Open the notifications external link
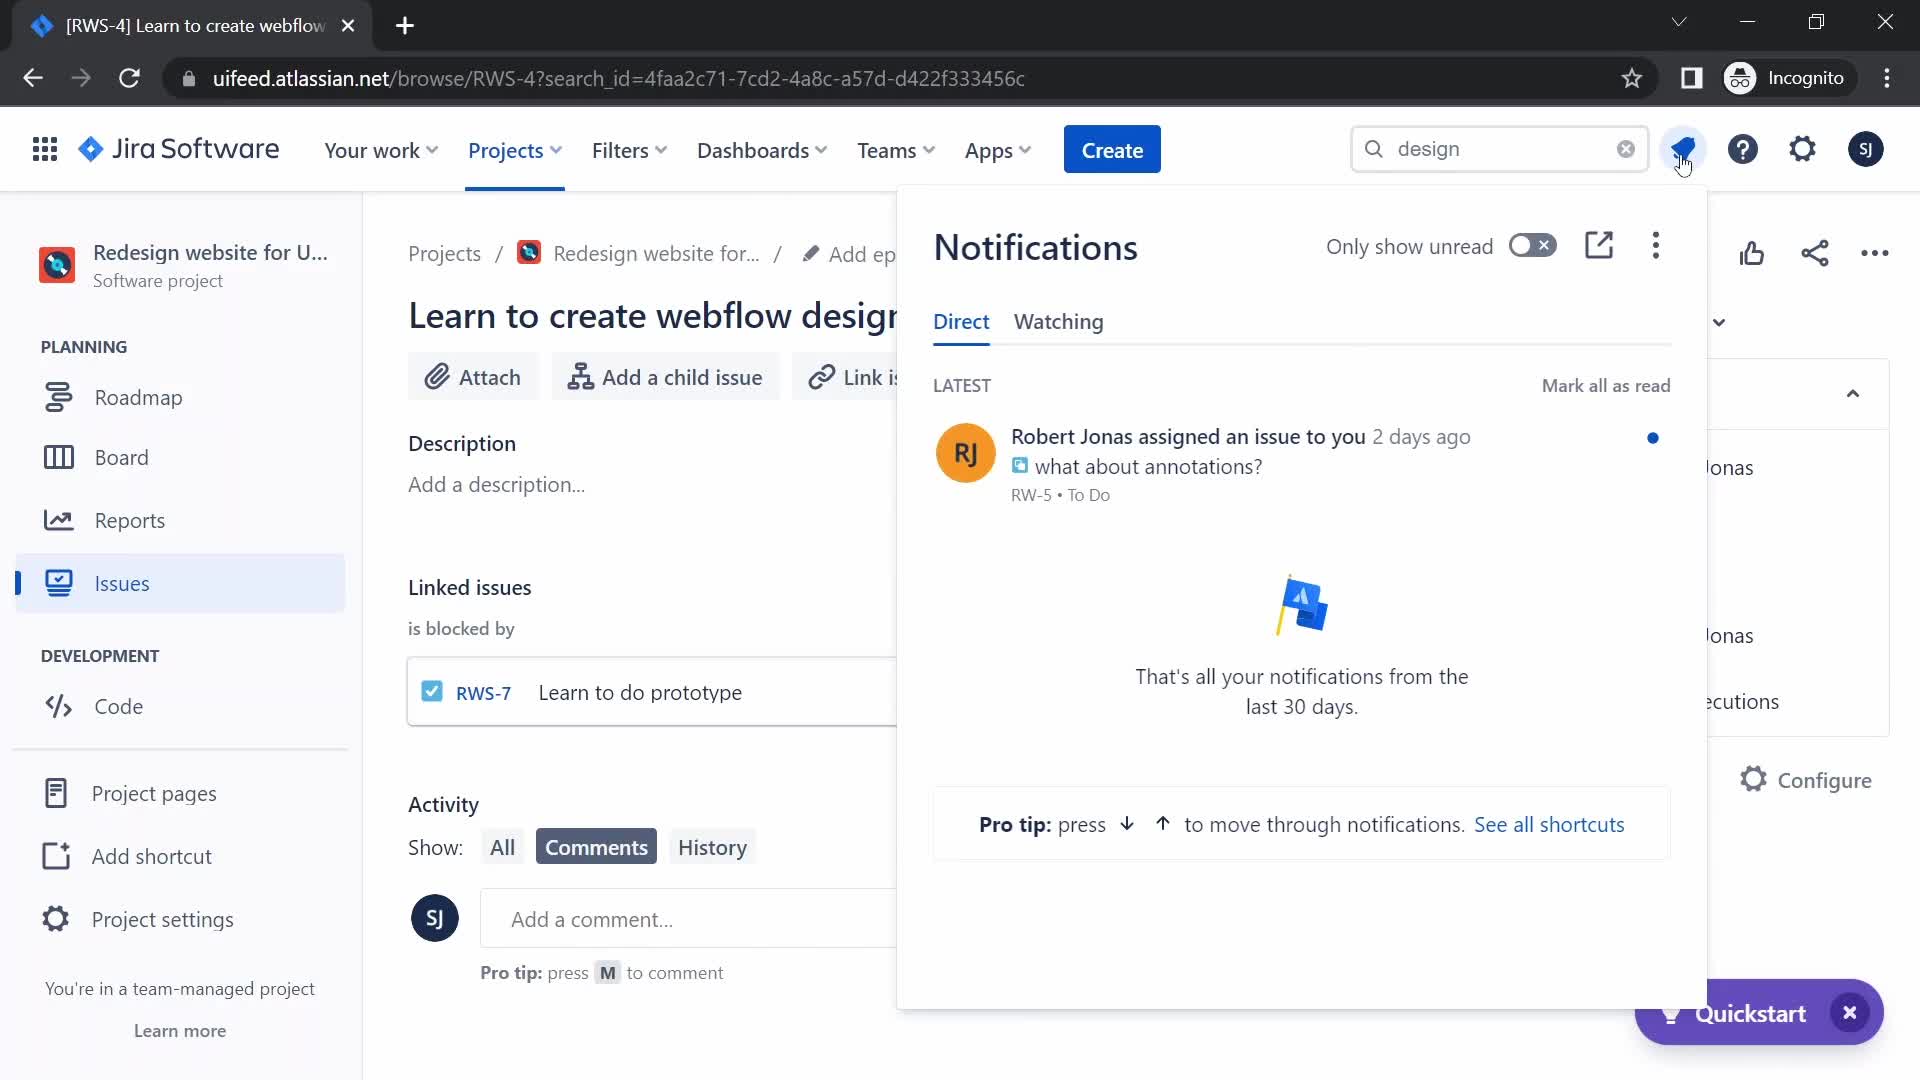This screenshot has height=1080, width=1920. pos(1600,245)
